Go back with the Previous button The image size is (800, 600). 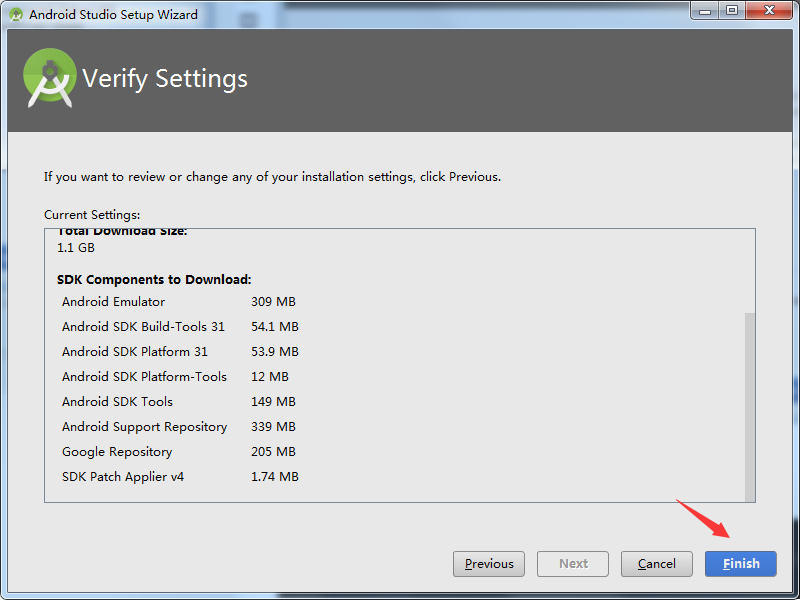(489, 564)
